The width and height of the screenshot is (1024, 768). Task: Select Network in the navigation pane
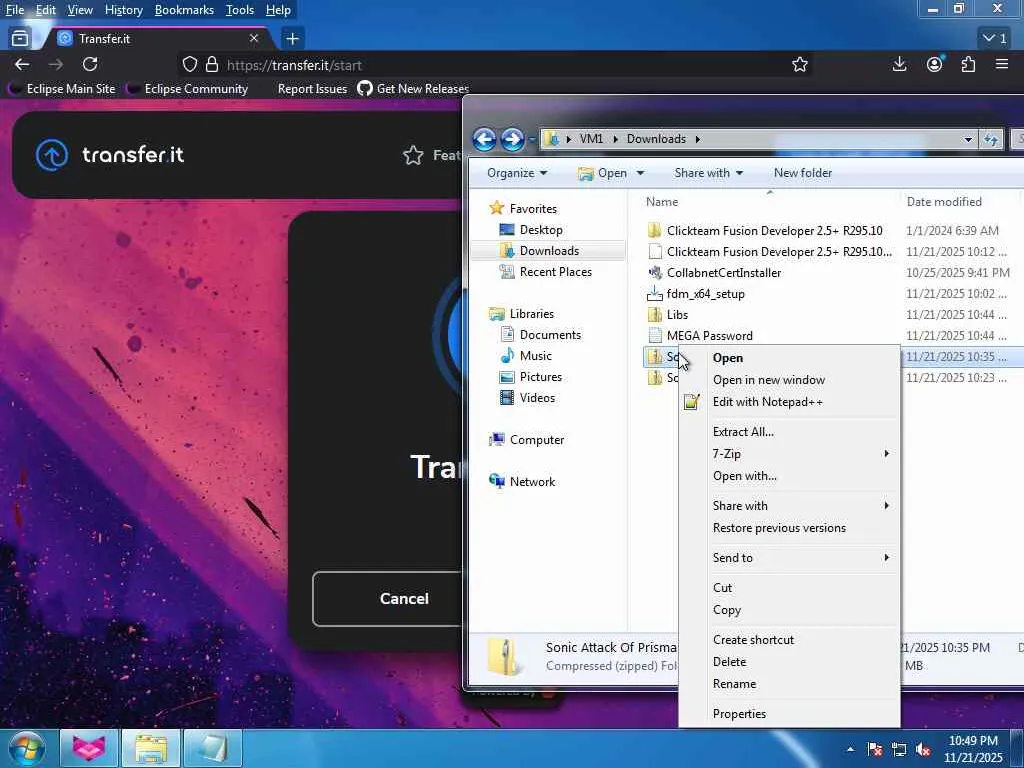tap(532, 482)
